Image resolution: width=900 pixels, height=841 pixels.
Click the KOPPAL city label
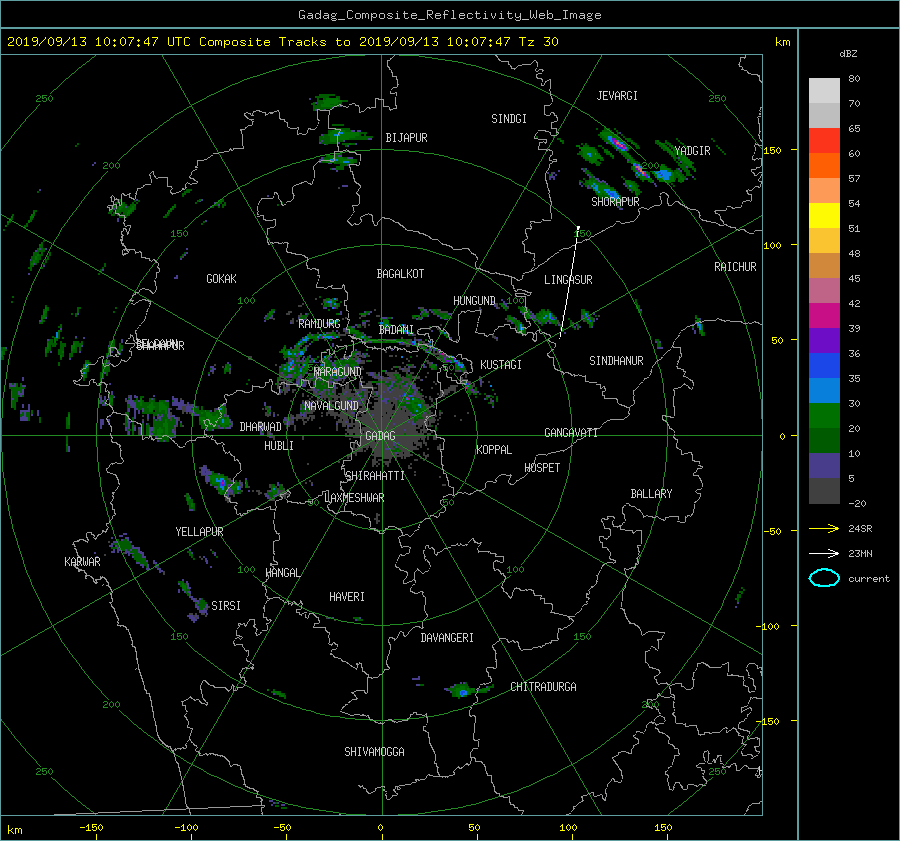[494, 450]
